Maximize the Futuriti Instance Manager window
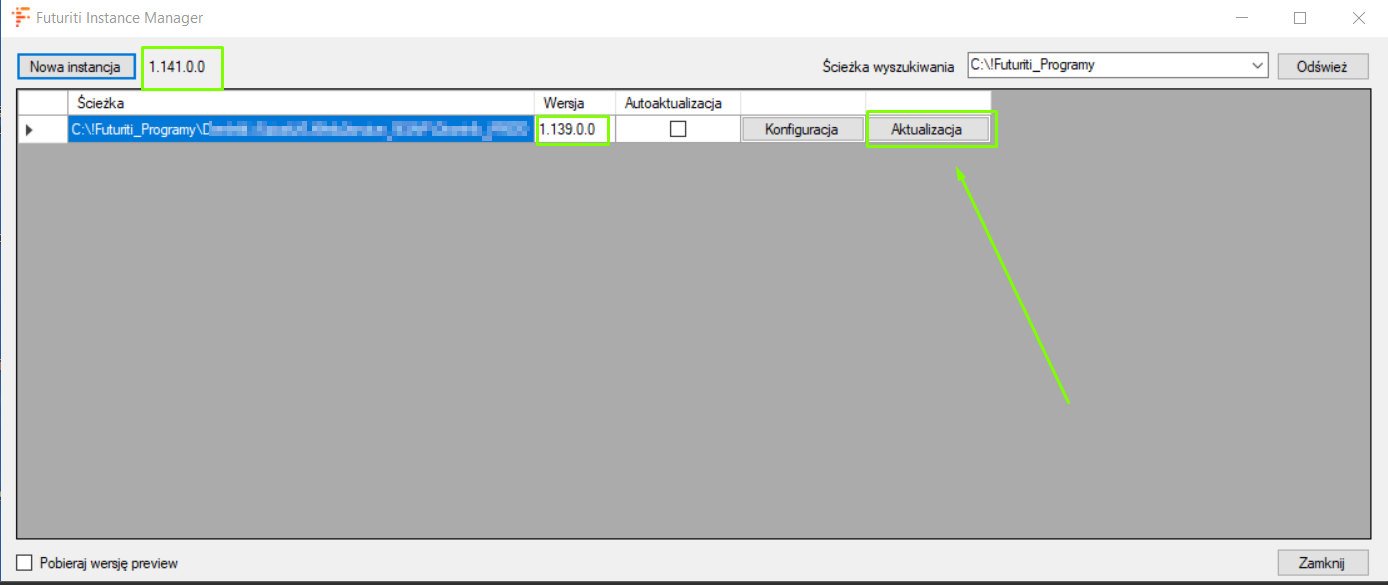This screenshot has width=1388, height=585. pyautogui.click(x=1300, y=18)
